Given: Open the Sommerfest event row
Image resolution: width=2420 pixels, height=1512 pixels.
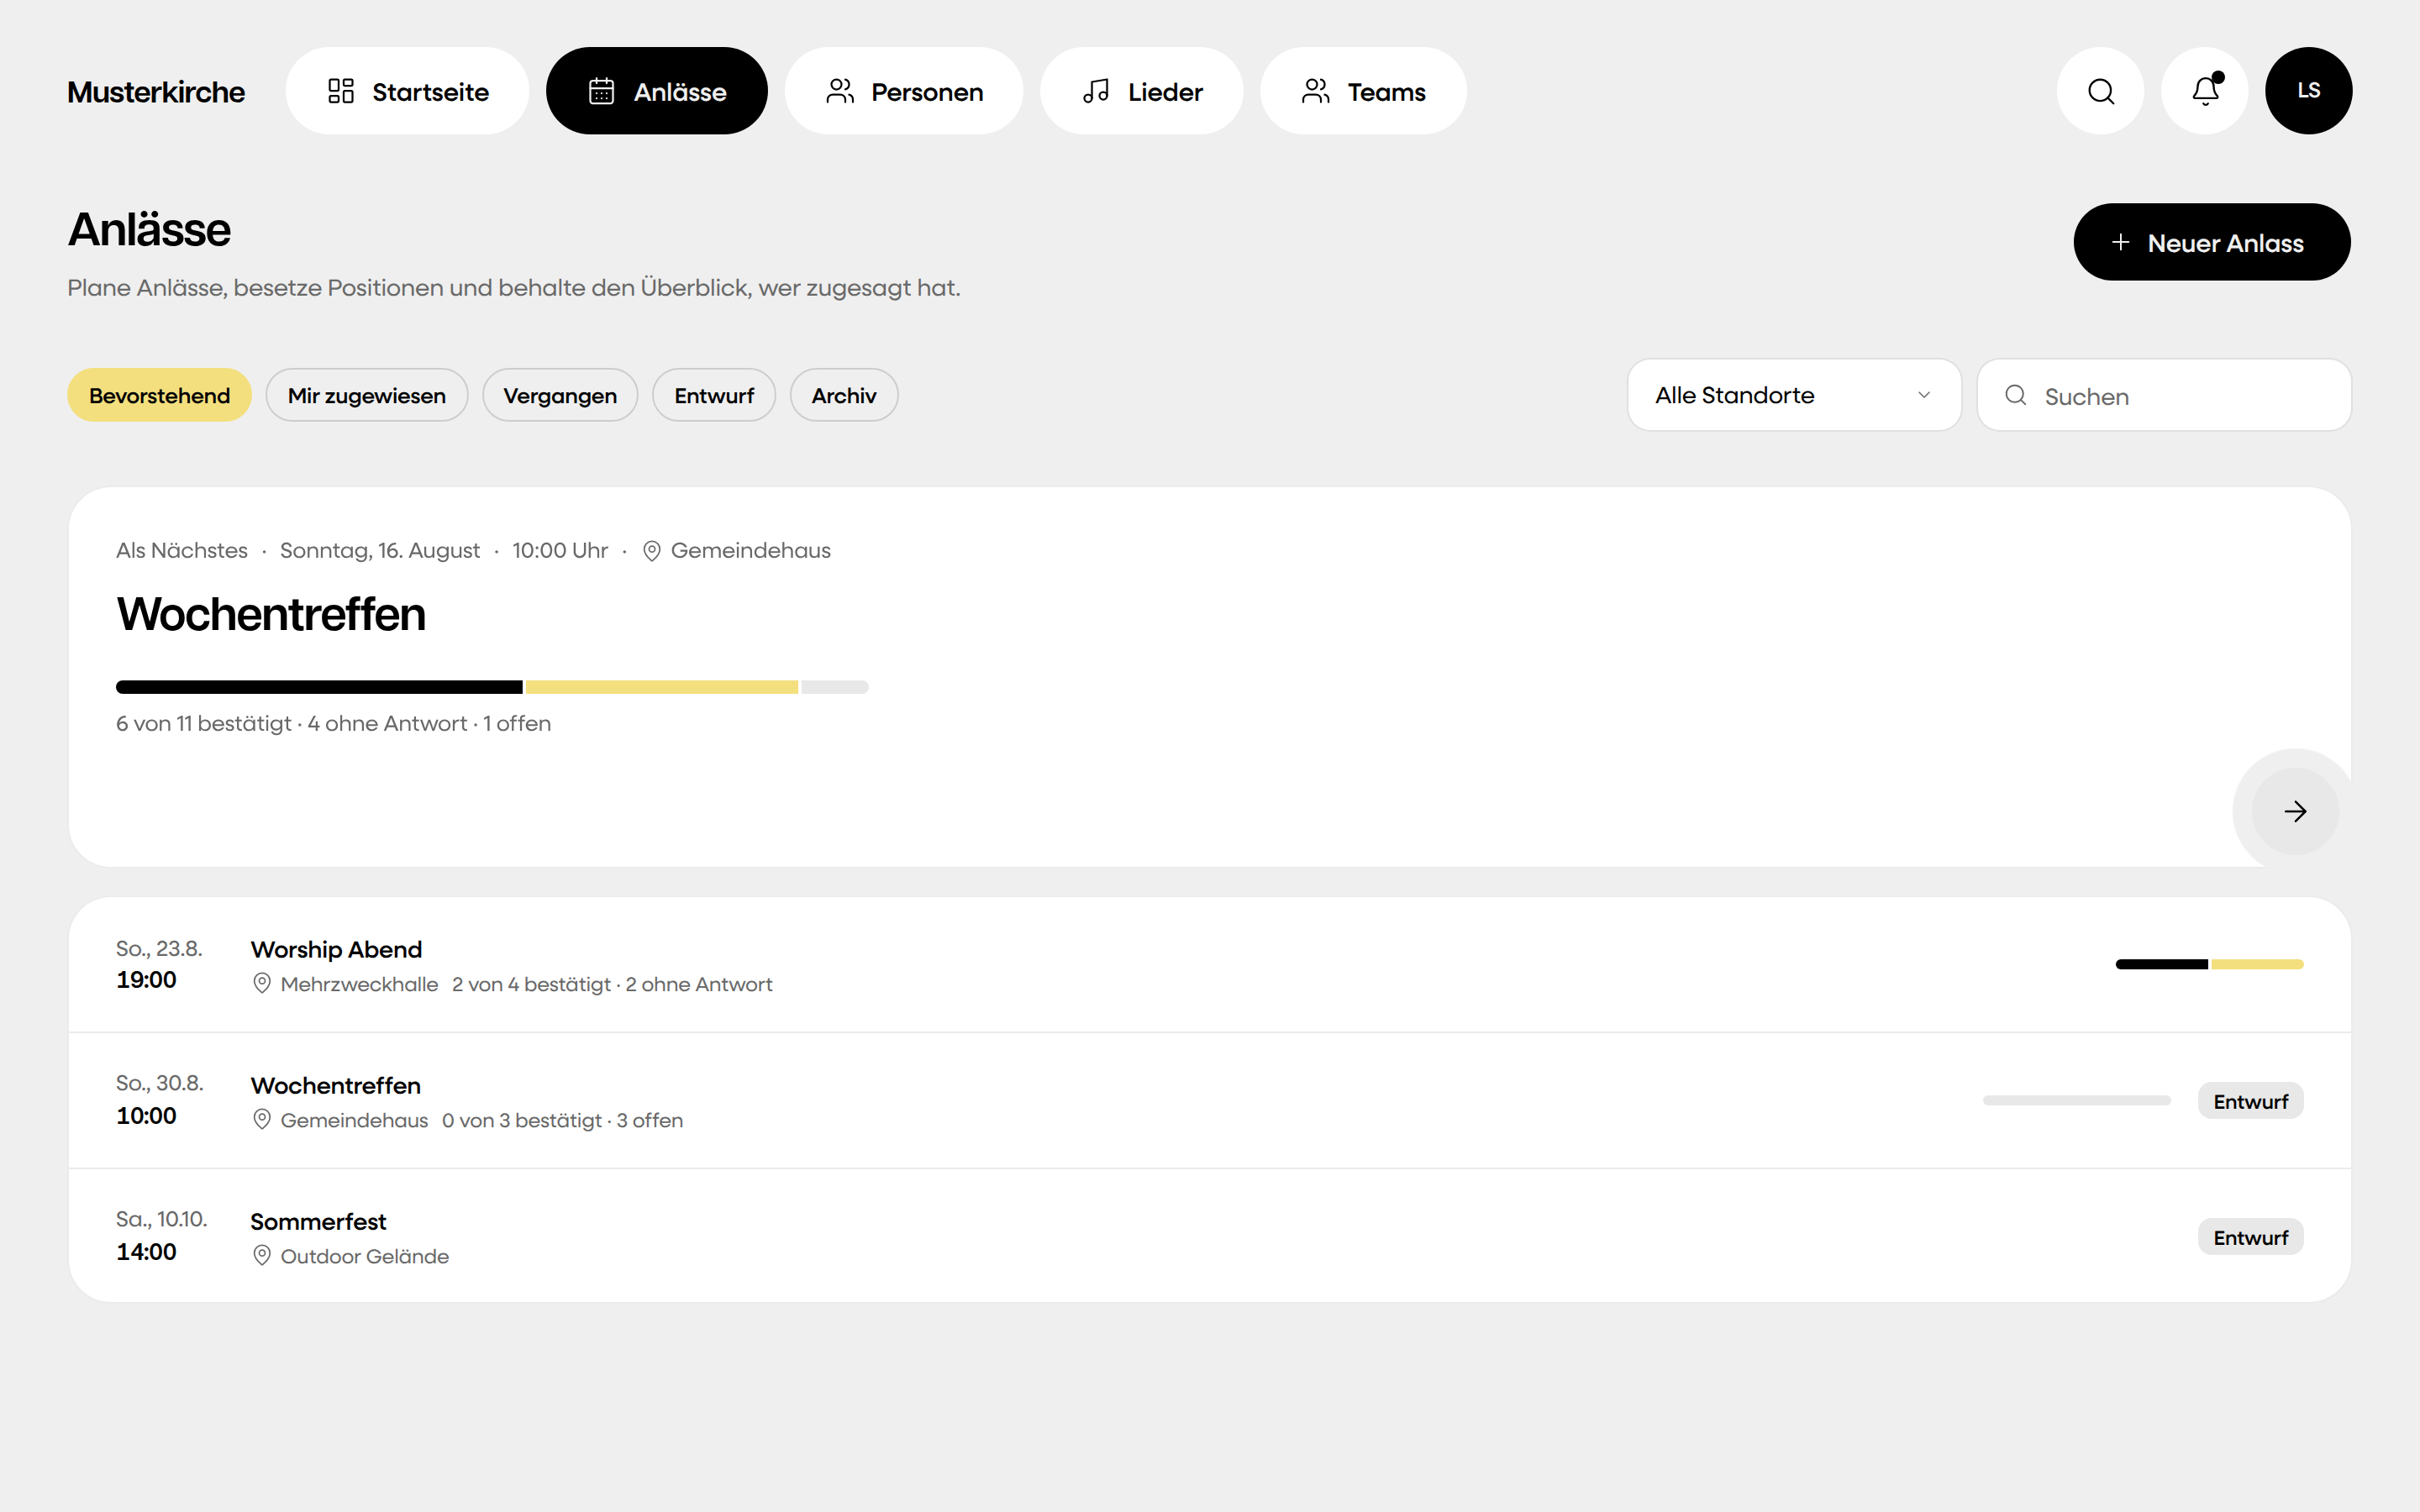Looking at the screenshot, I should (x=1210, y=1237).
